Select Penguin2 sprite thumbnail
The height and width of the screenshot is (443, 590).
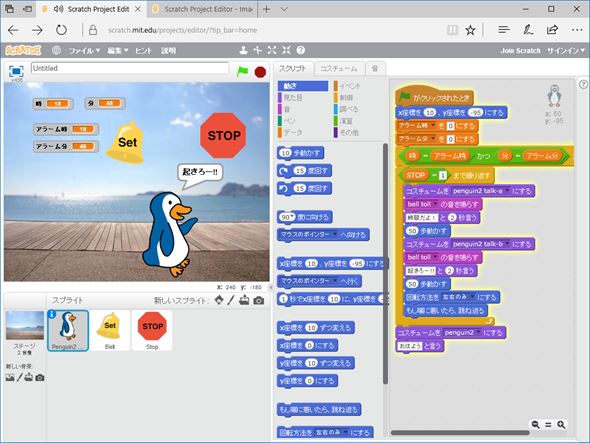(x=68, y=330)
